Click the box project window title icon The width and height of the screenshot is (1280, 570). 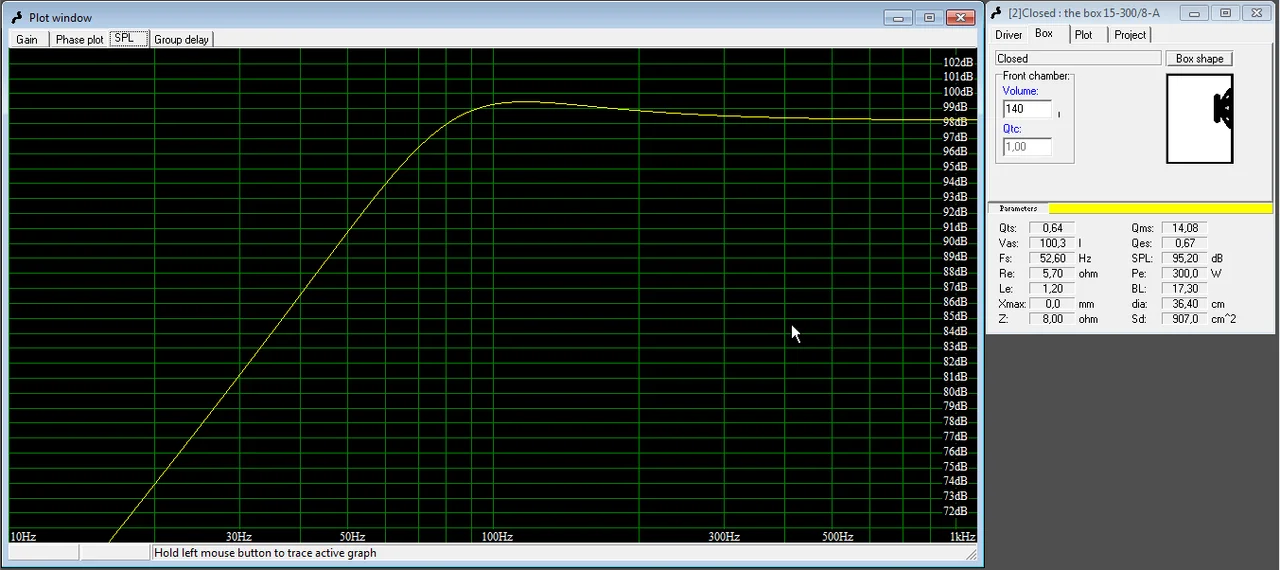coord(996,12)
